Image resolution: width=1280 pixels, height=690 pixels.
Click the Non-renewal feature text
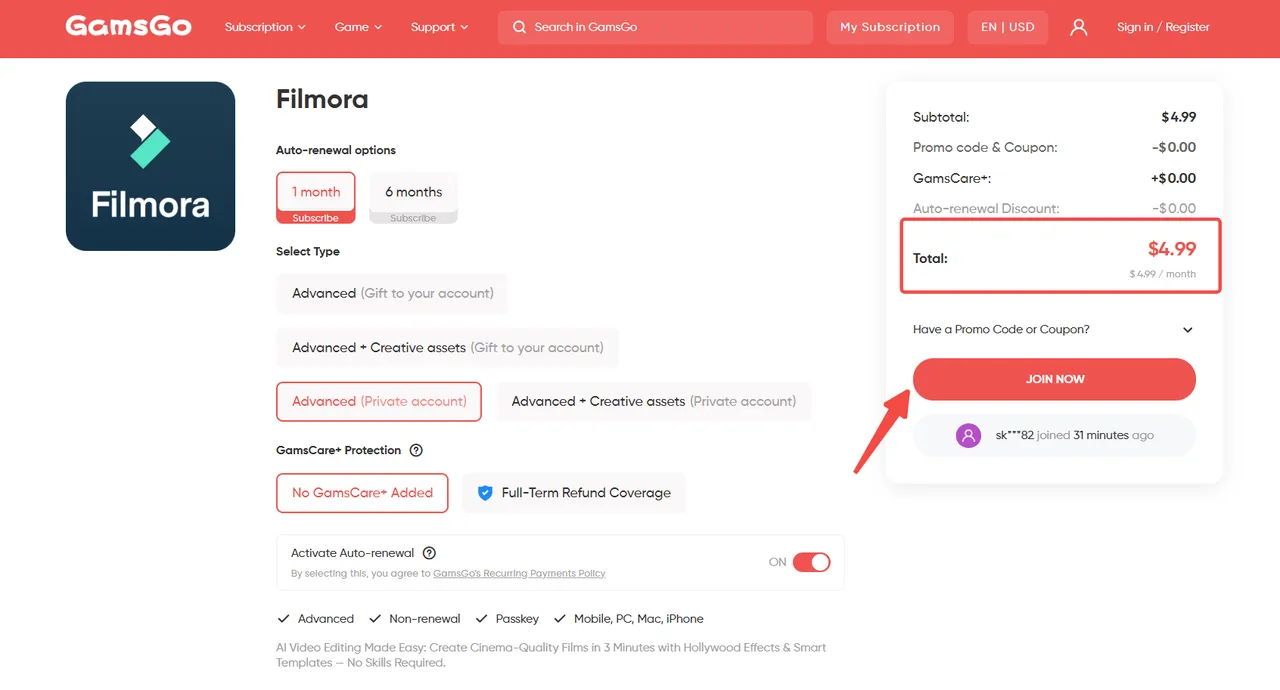click(425, 619)
